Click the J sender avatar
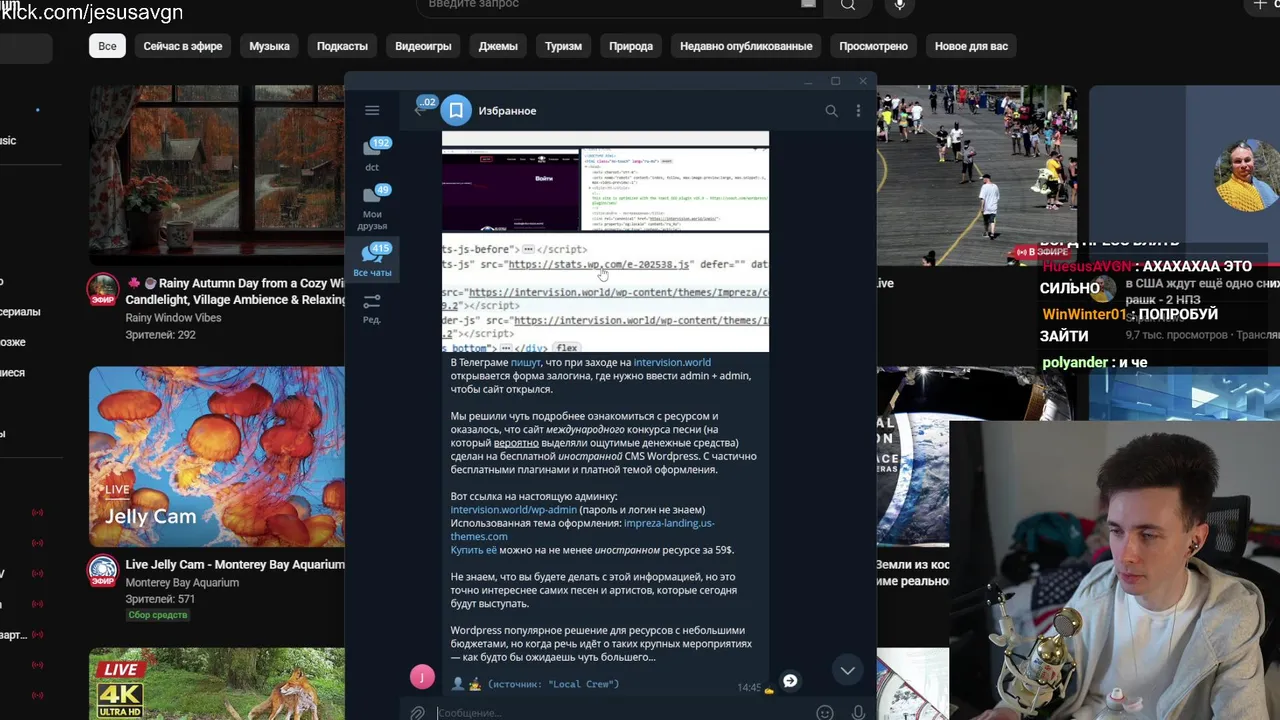Image resolution: width=1280 pixels, height=720 pixels. 422,677
